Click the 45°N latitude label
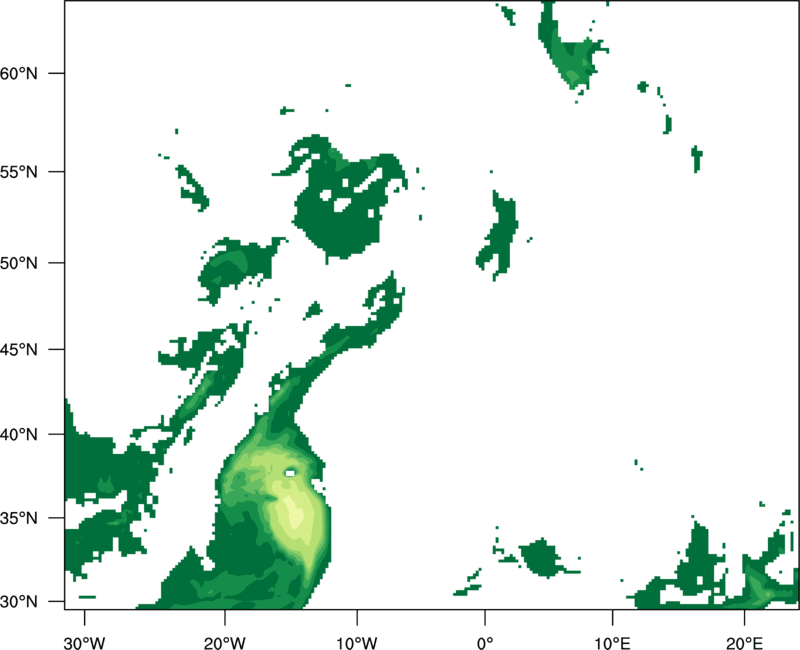 pyautogui.click(x=19, y=349)
